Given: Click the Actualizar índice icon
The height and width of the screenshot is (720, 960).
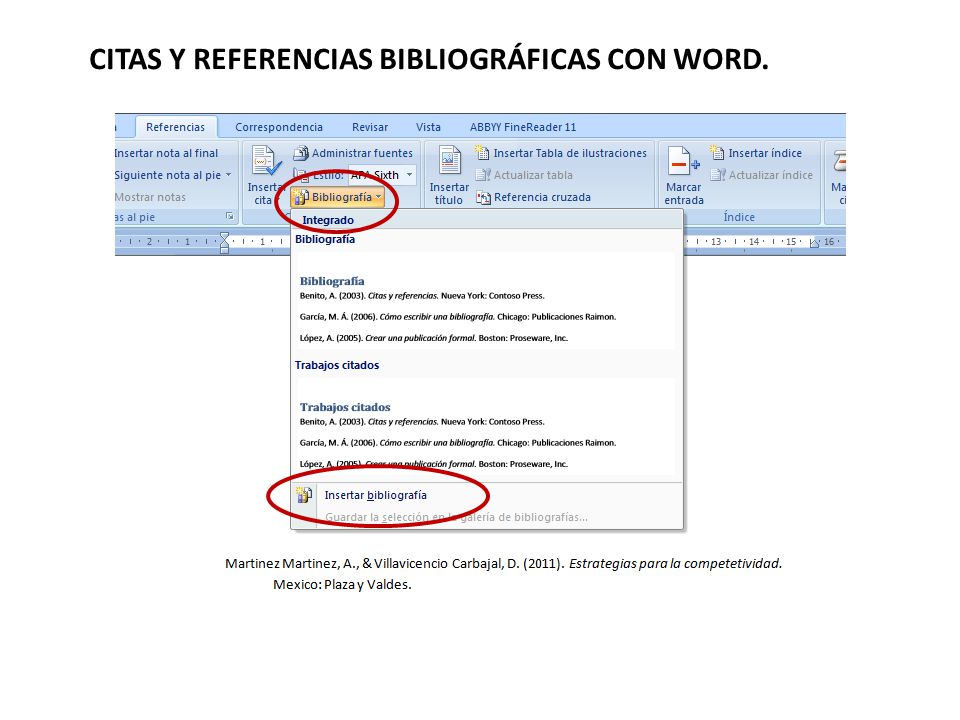Looking at the screenshot, I should coord(718,175).
